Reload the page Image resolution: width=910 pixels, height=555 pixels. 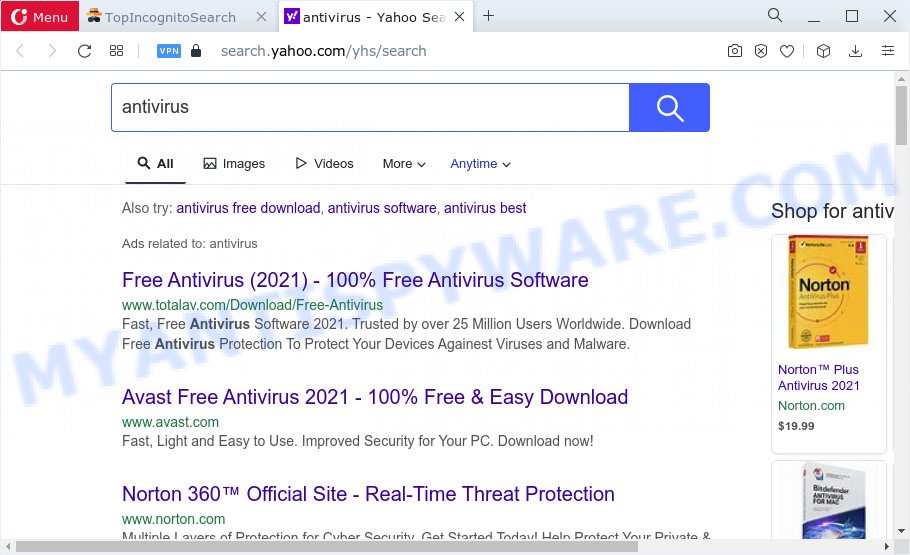coord(85,51)
